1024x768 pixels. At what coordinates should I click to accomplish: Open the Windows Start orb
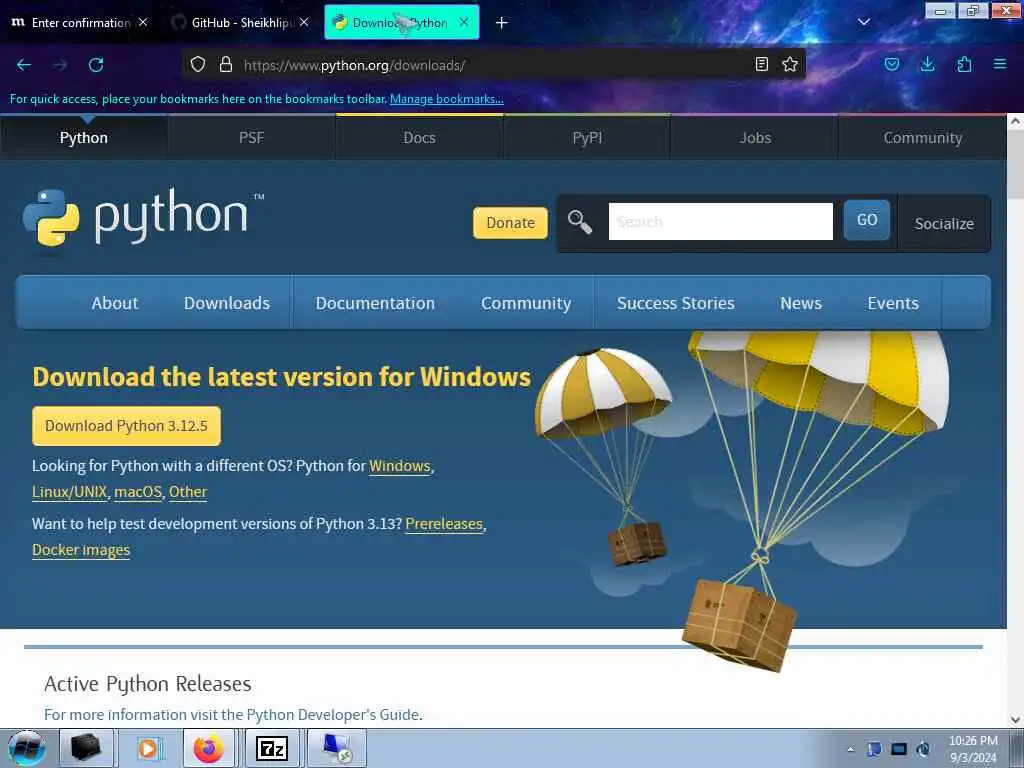pyautogui.click(x=27, y=748)
